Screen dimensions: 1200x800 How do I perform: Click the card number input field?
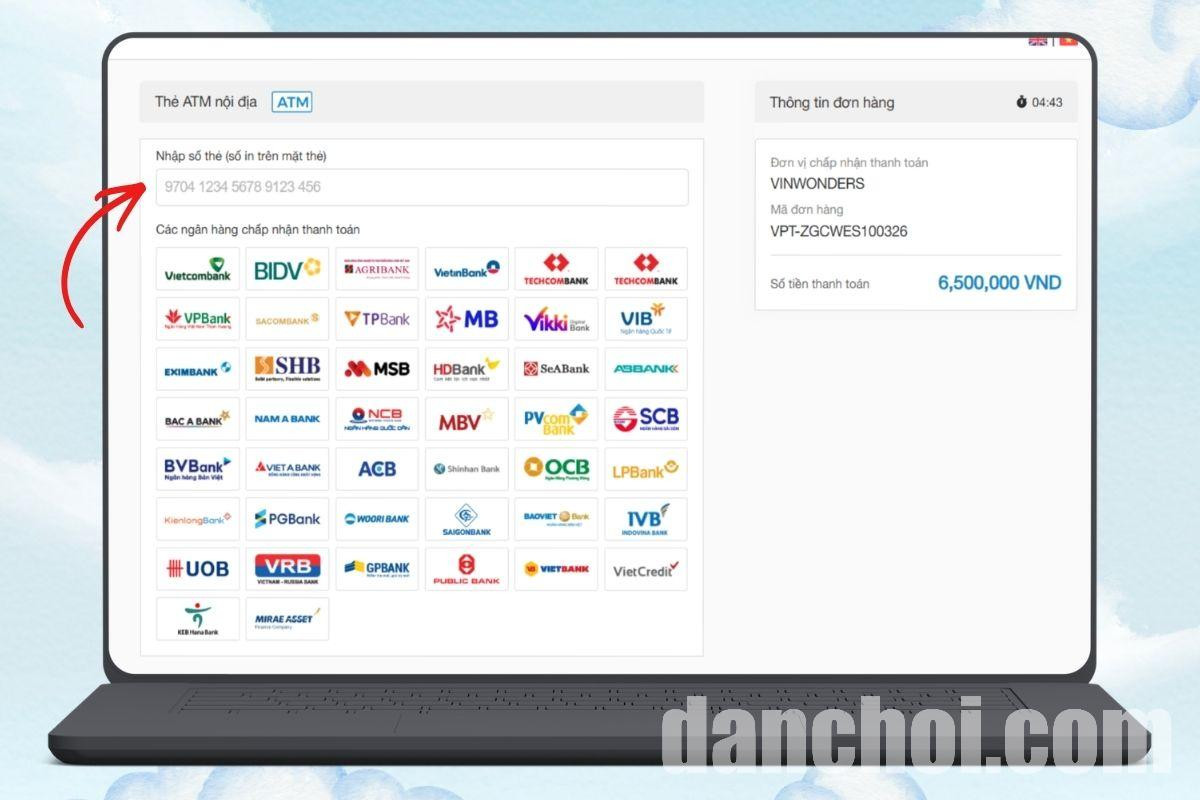point(421,187)
